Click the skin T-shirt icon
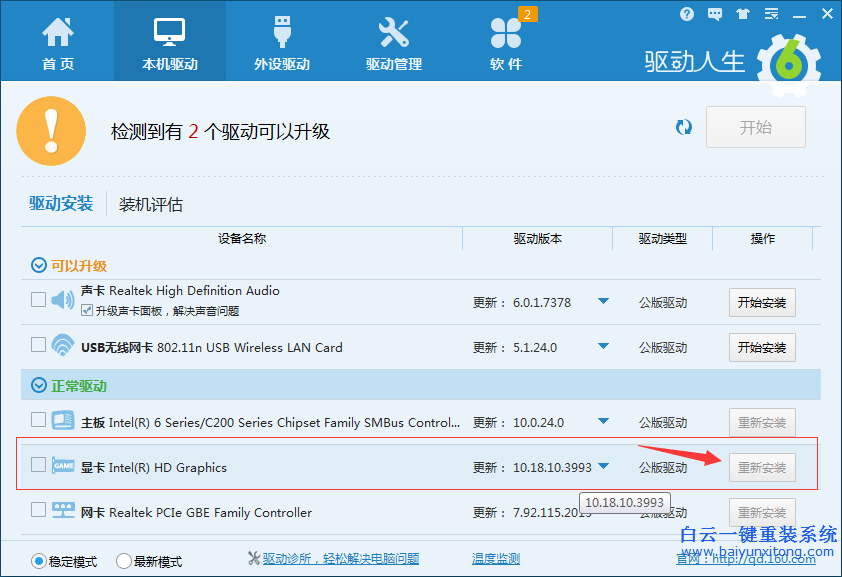The image size is (842, 577). coord(741,14)
